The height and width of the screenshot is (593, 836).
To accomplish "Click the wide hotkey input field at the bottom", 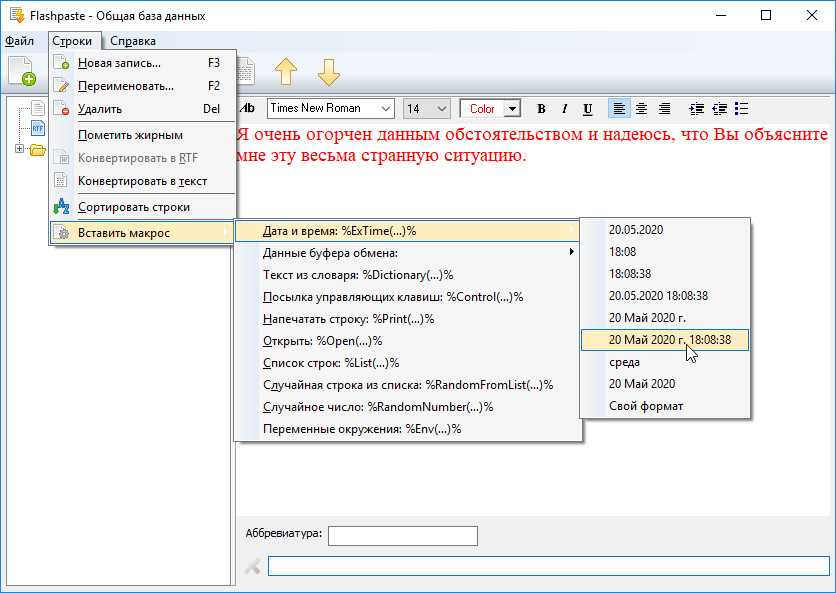I will coord(549,566).
